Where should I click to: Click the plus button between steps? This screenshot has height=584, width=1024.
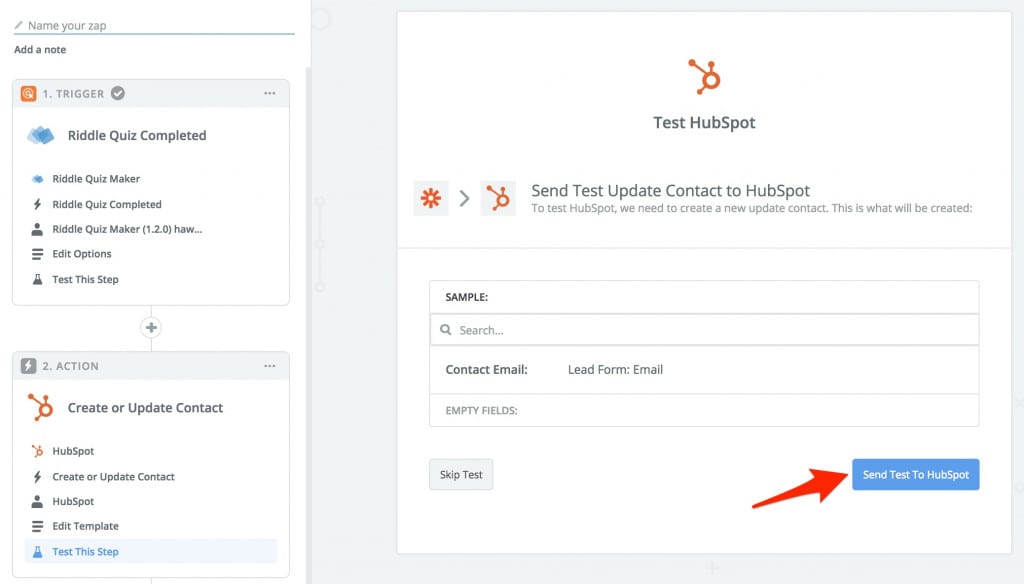coord(151,327)
